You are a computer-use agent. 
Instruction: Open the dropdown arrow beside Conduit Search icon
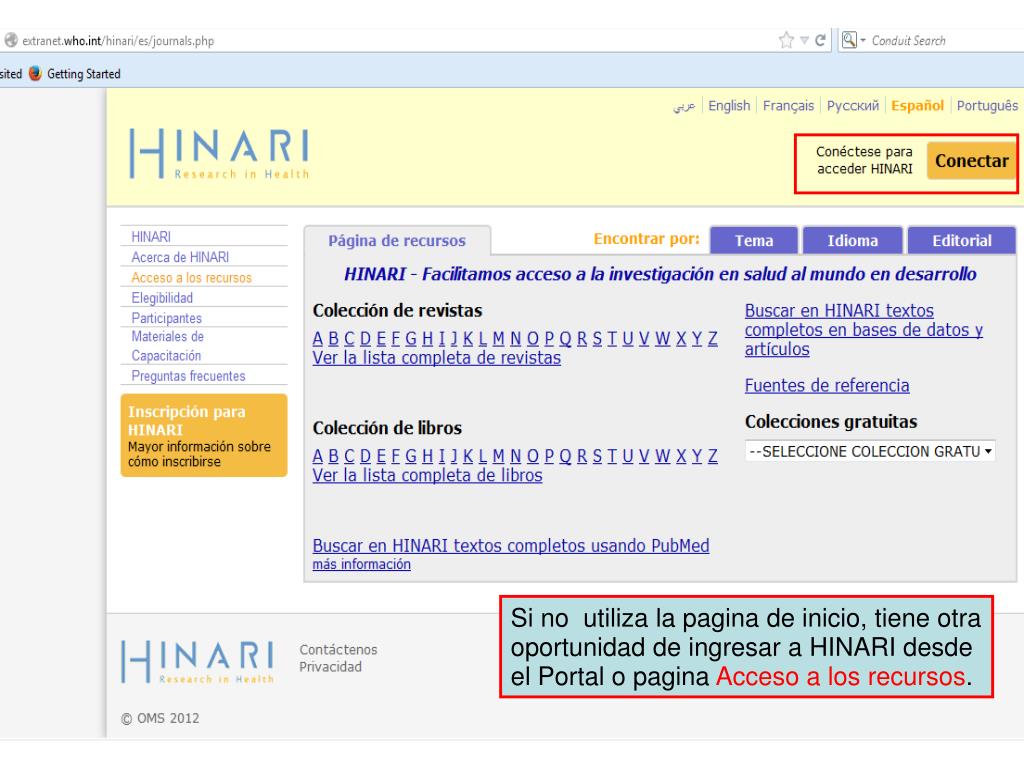863,40
